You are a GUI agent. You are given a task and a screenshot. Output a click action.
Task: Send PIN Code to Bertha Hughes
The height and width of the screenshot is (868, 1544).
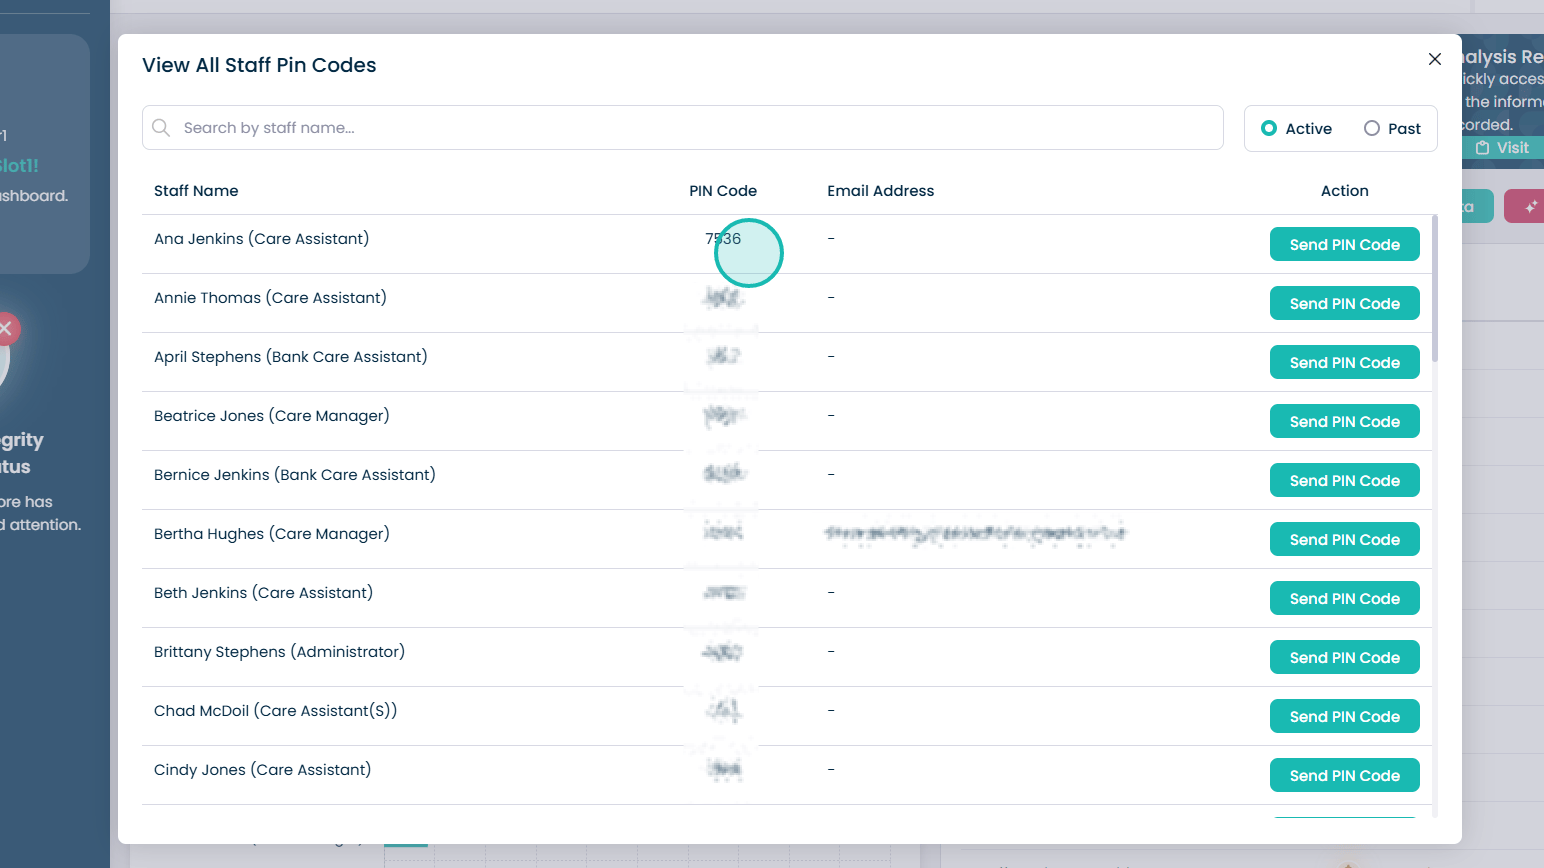(x=1344, y=539)
